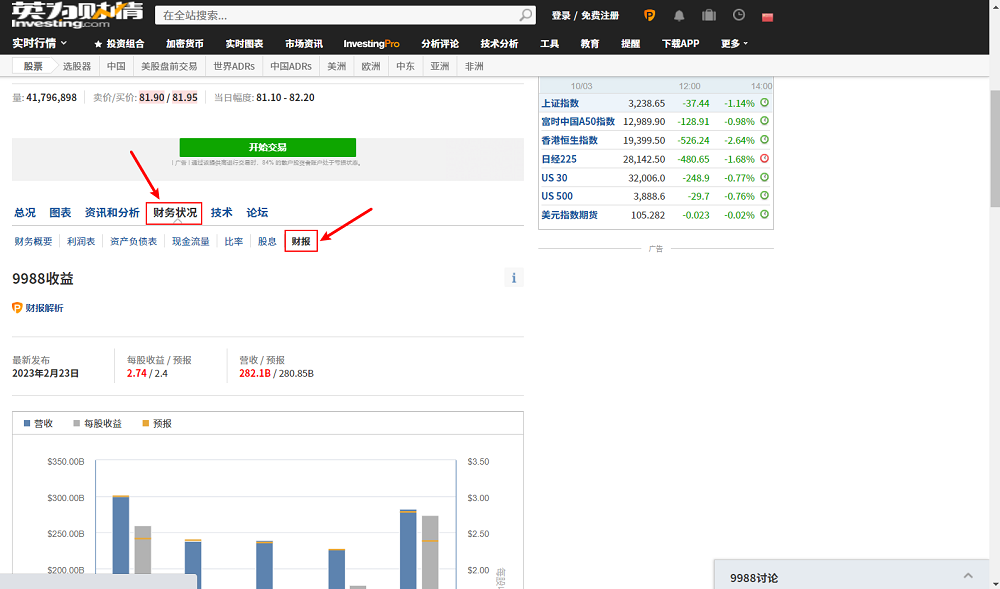1000x589 pixels.
Task: Open the 投资组合 menu item
Action: [x=119, y=43]
